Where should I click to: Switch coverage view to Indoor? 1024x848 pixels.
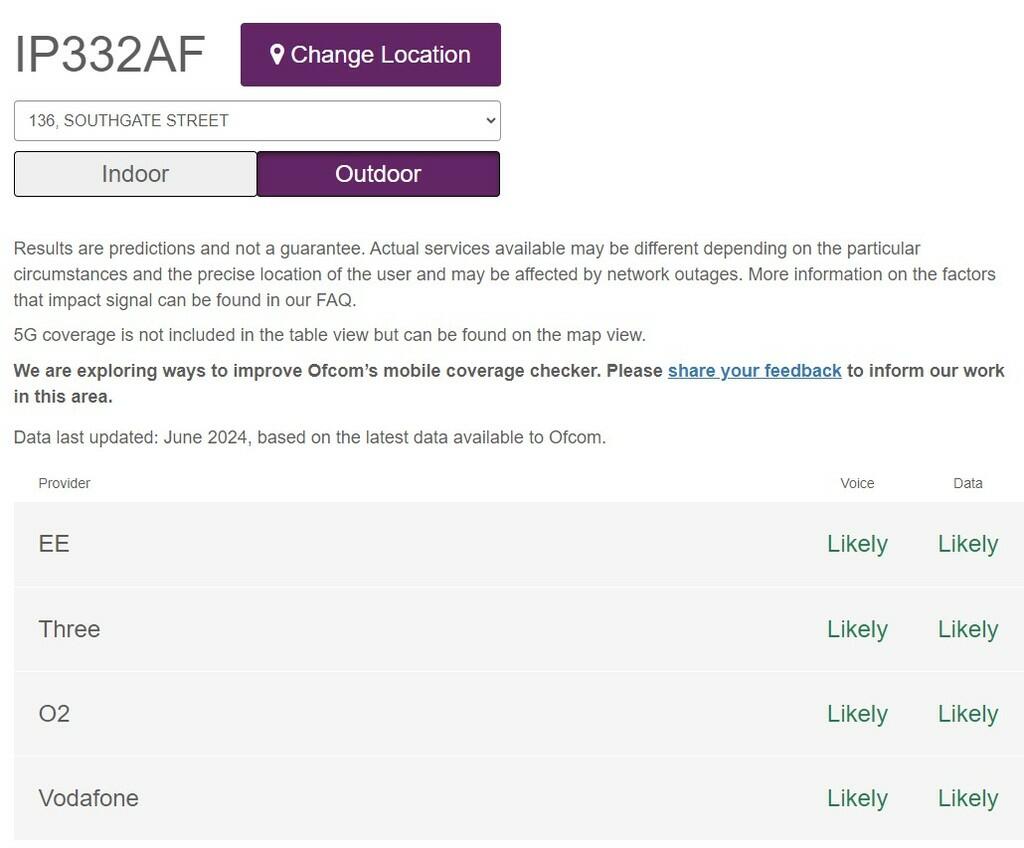click(x=135, y=174)
